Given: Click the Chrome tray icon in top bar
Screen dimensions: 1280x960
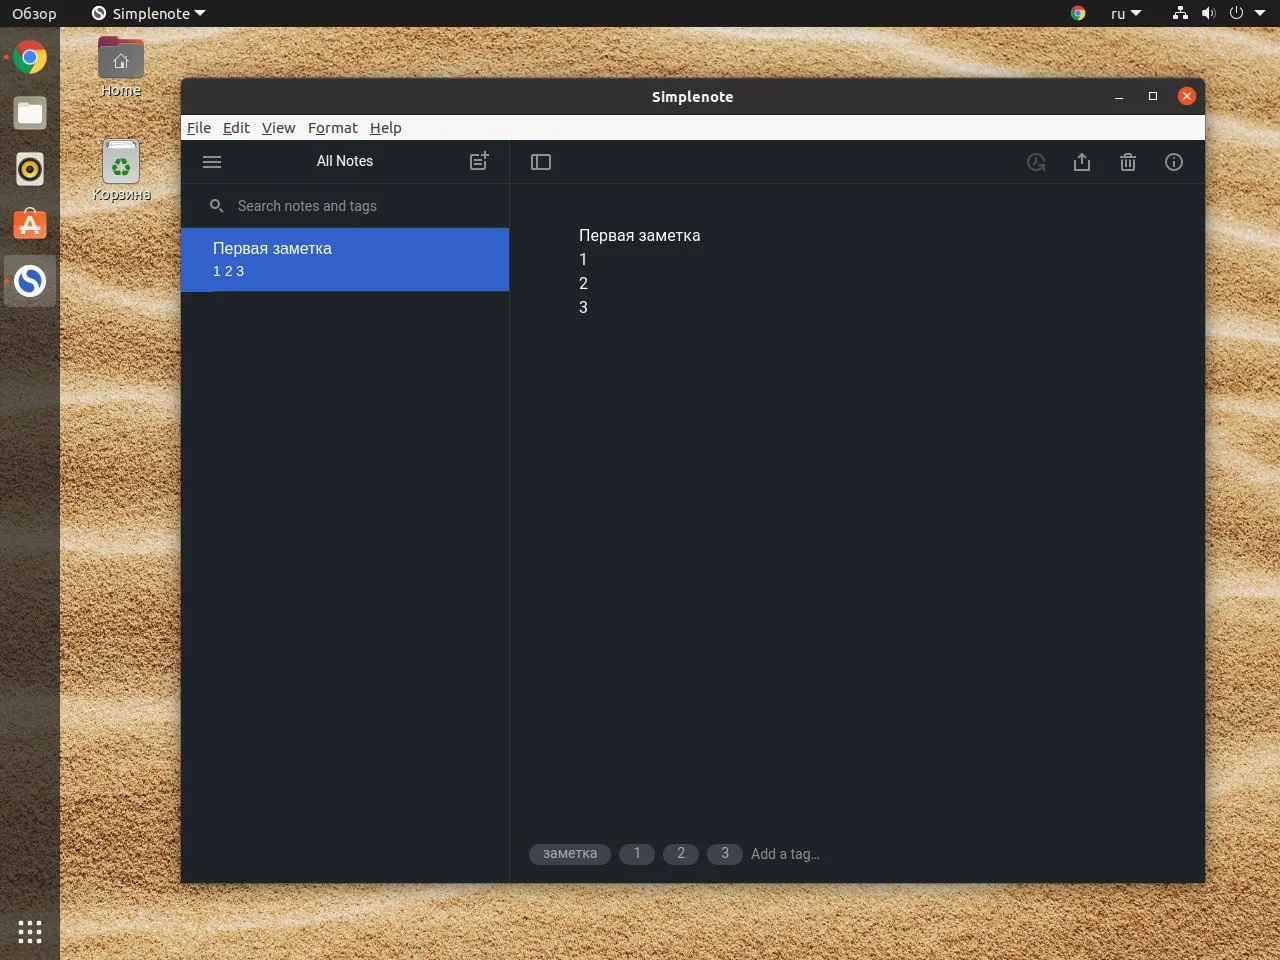Looking at the screenshot, I should [1078, 14].
